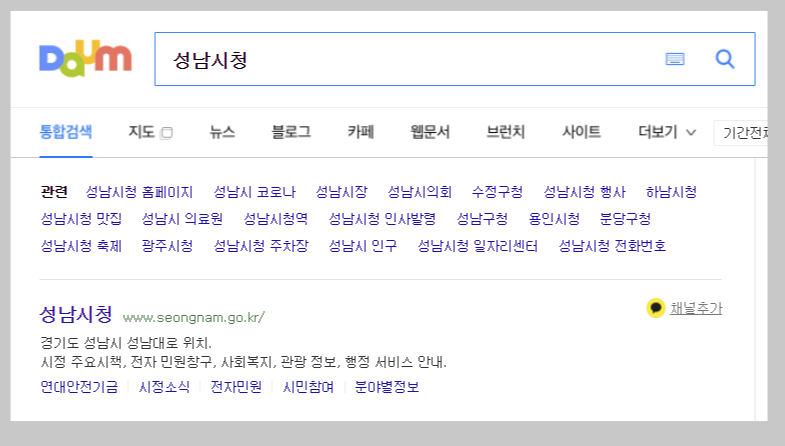This screenshot has height=446, width=785.
Task: Click related search 성남시 코로나
Action: (255, 192)
